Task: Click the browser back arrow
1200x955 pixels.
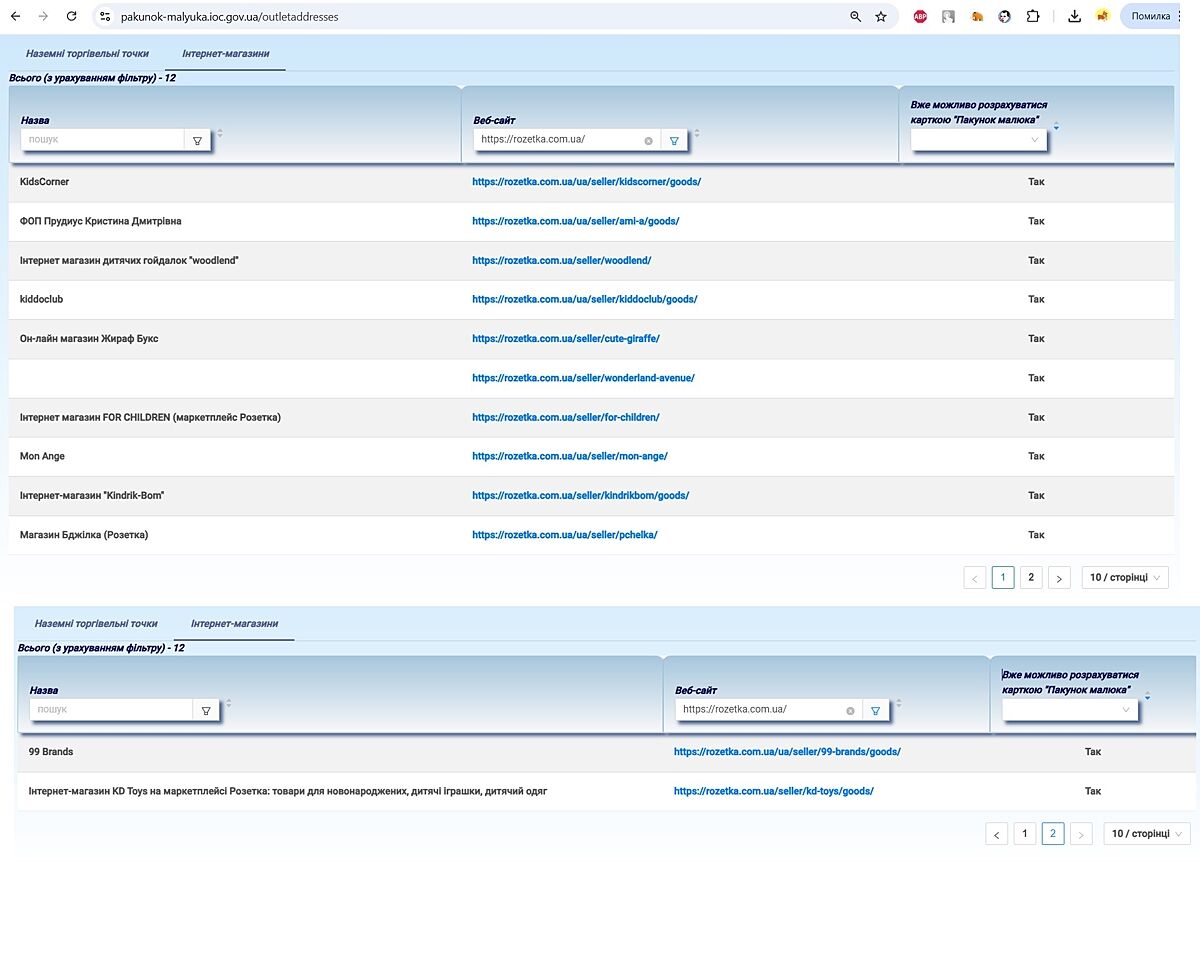Action: 15,16
